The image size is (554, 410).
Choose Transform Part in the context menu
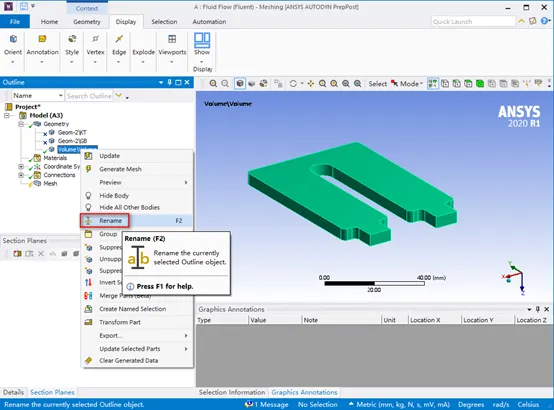[x=137, y=322]
